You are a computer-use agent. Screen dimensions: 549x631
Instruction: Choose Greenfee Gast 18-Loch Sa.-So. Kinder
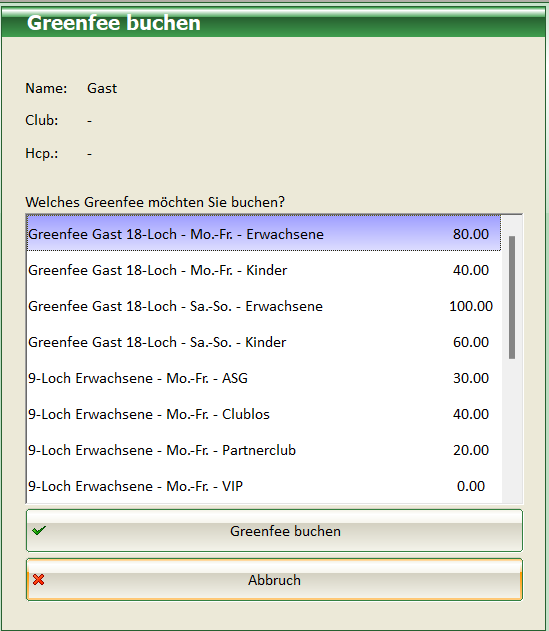264,342
